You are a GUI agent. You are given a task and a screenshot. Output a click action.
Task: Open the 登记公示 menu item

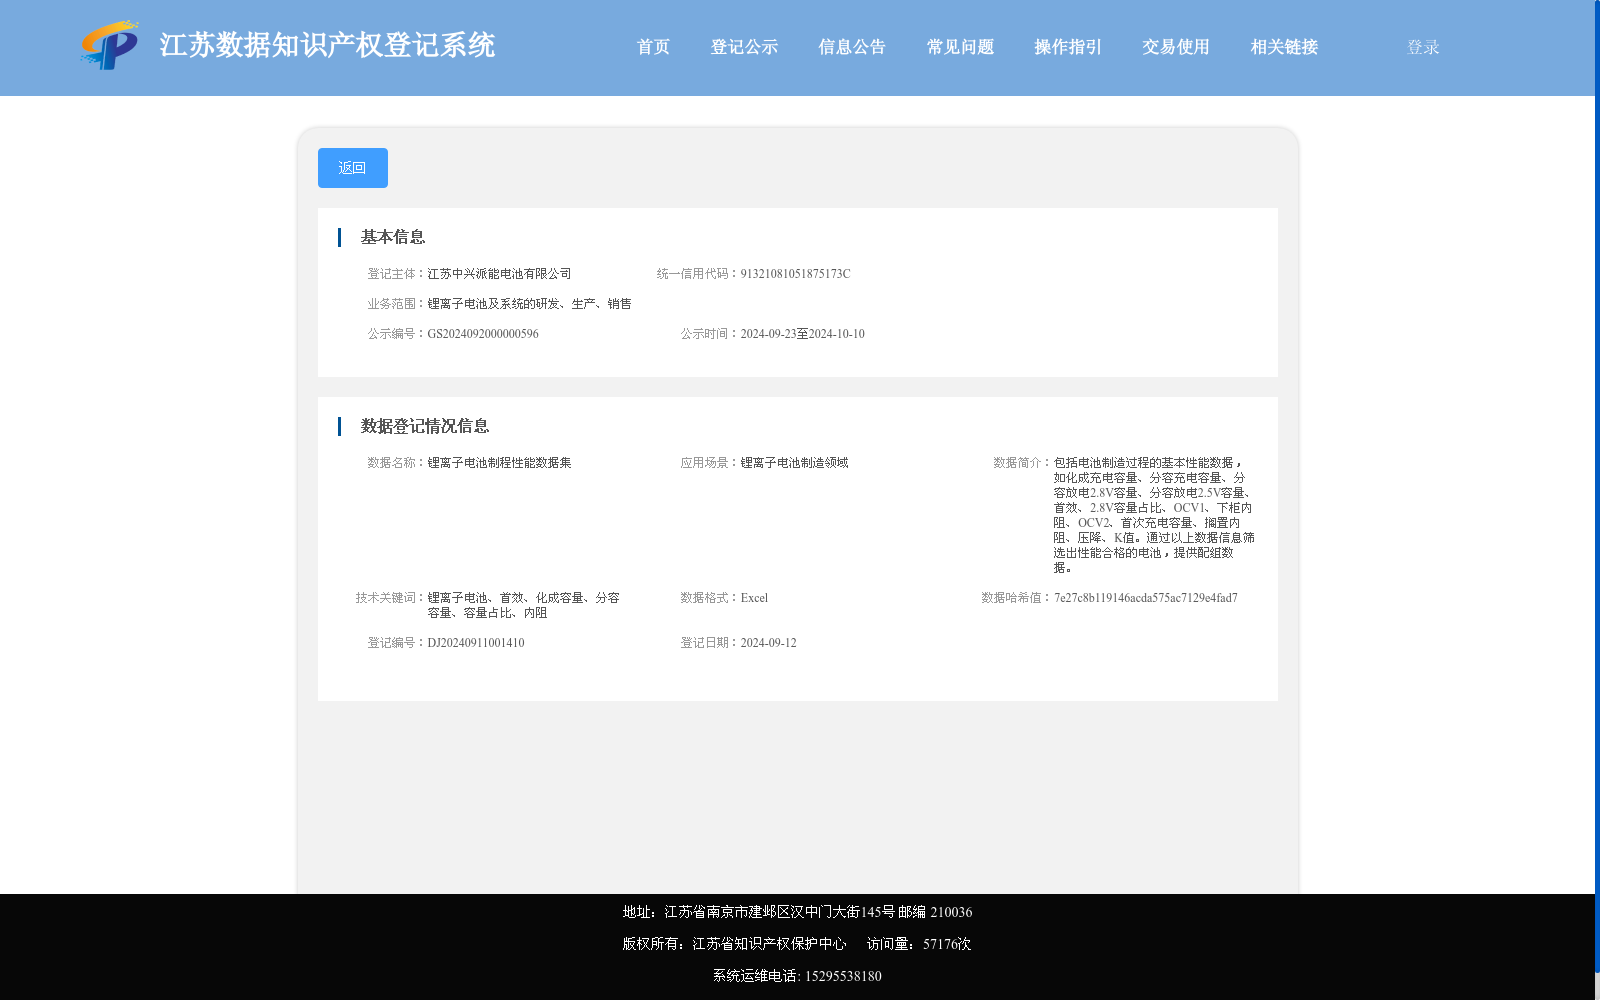744,47
